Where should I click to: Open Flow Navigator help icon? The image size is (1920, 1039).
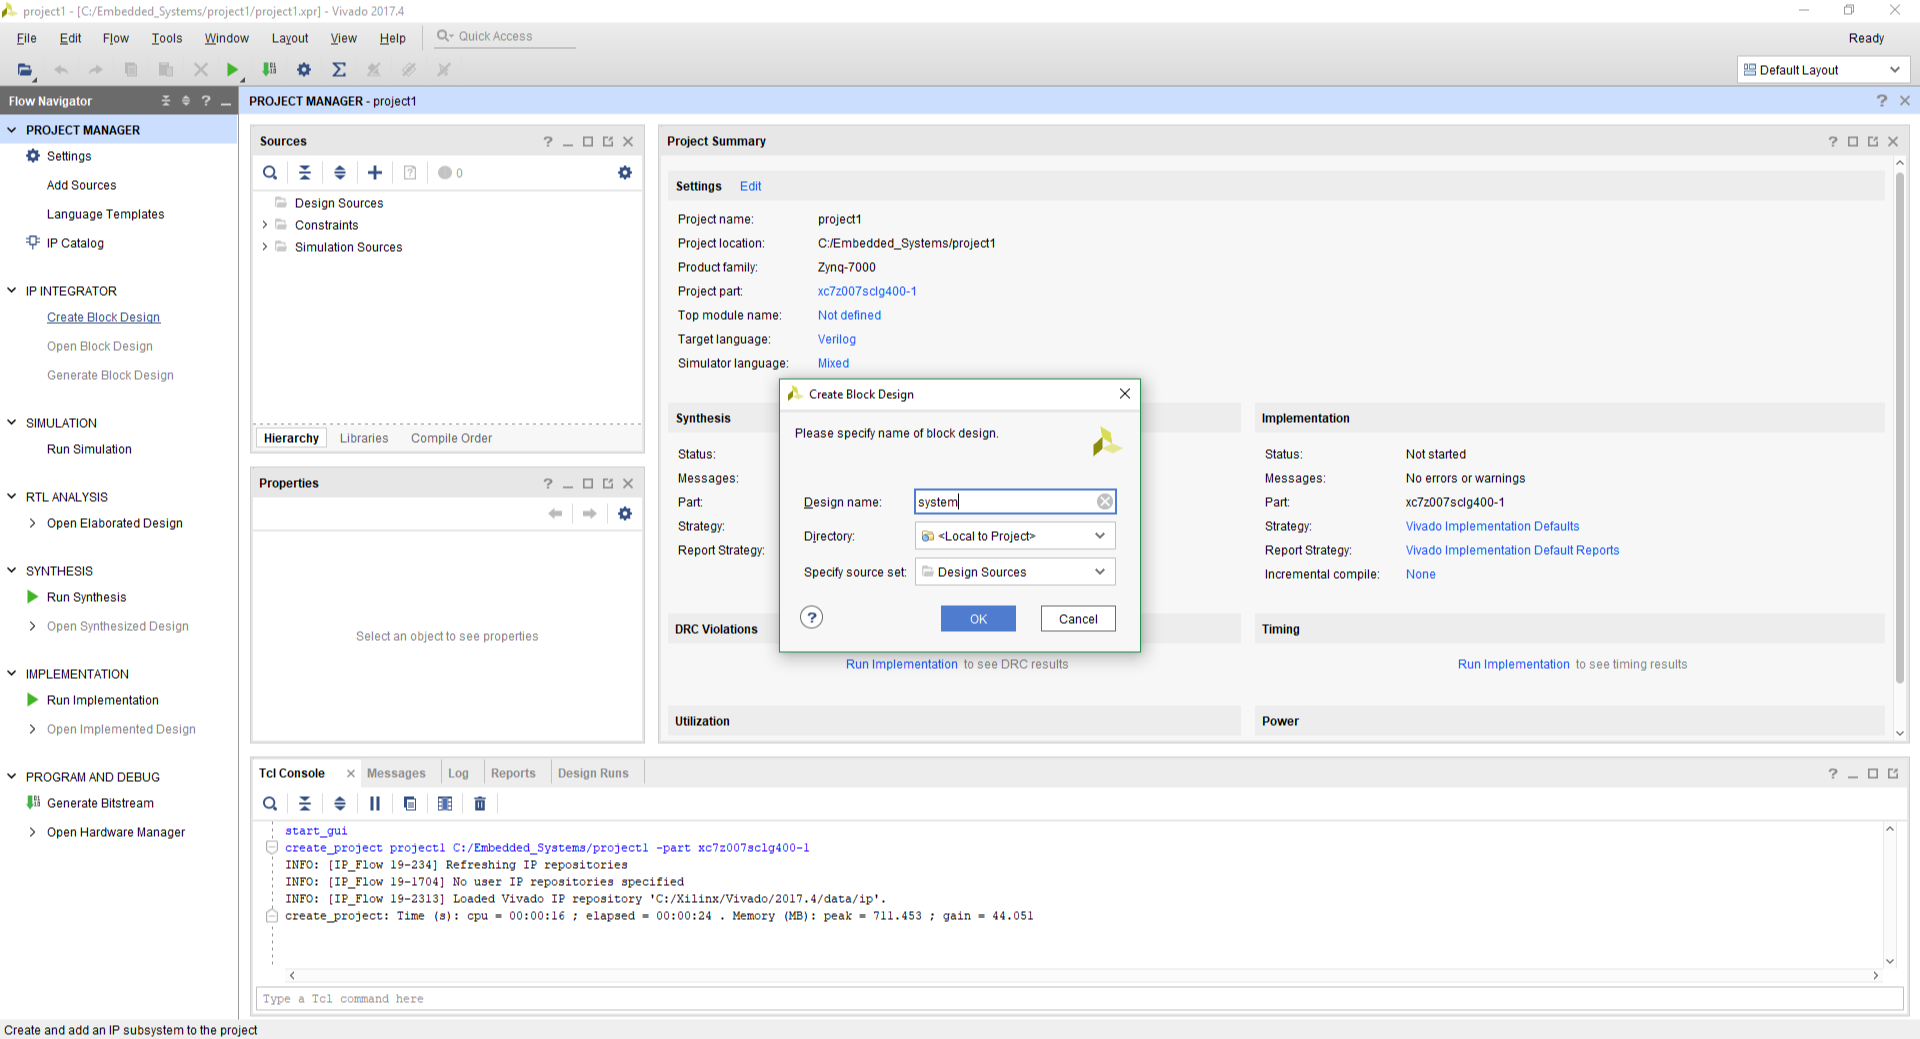pyautogui.click(x=206, y=101)
